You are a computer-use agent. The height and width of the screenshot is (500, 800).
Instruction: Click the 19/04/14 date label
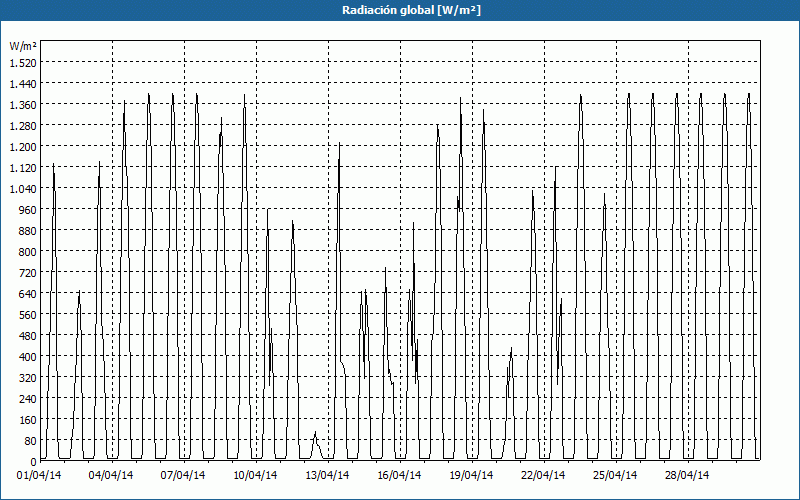[x=471, y=476]
